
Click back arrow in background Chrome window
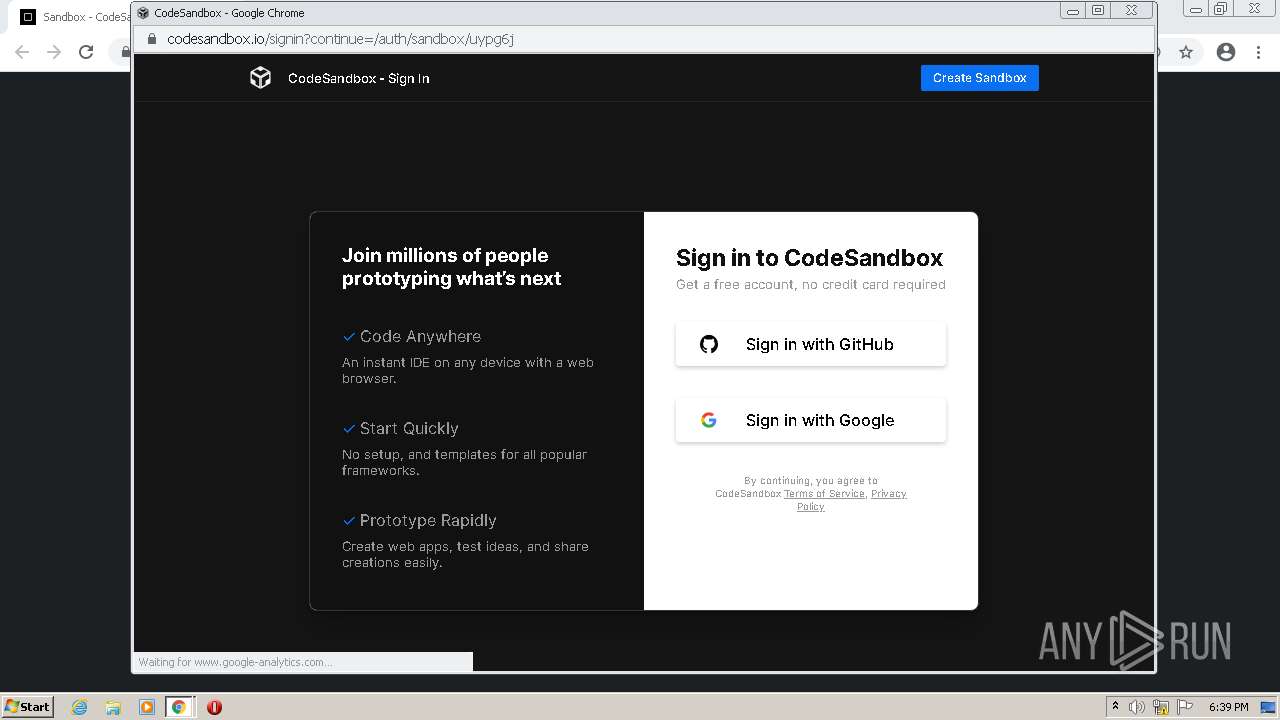22,52
